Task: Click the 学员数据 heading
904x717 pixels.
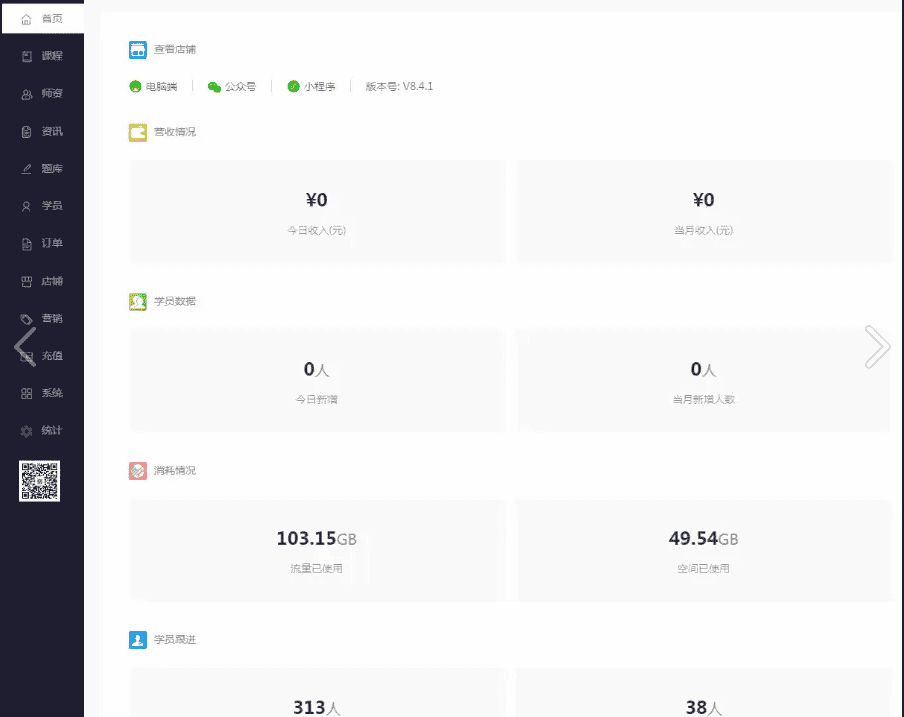Action: click(x=175, y=301)
